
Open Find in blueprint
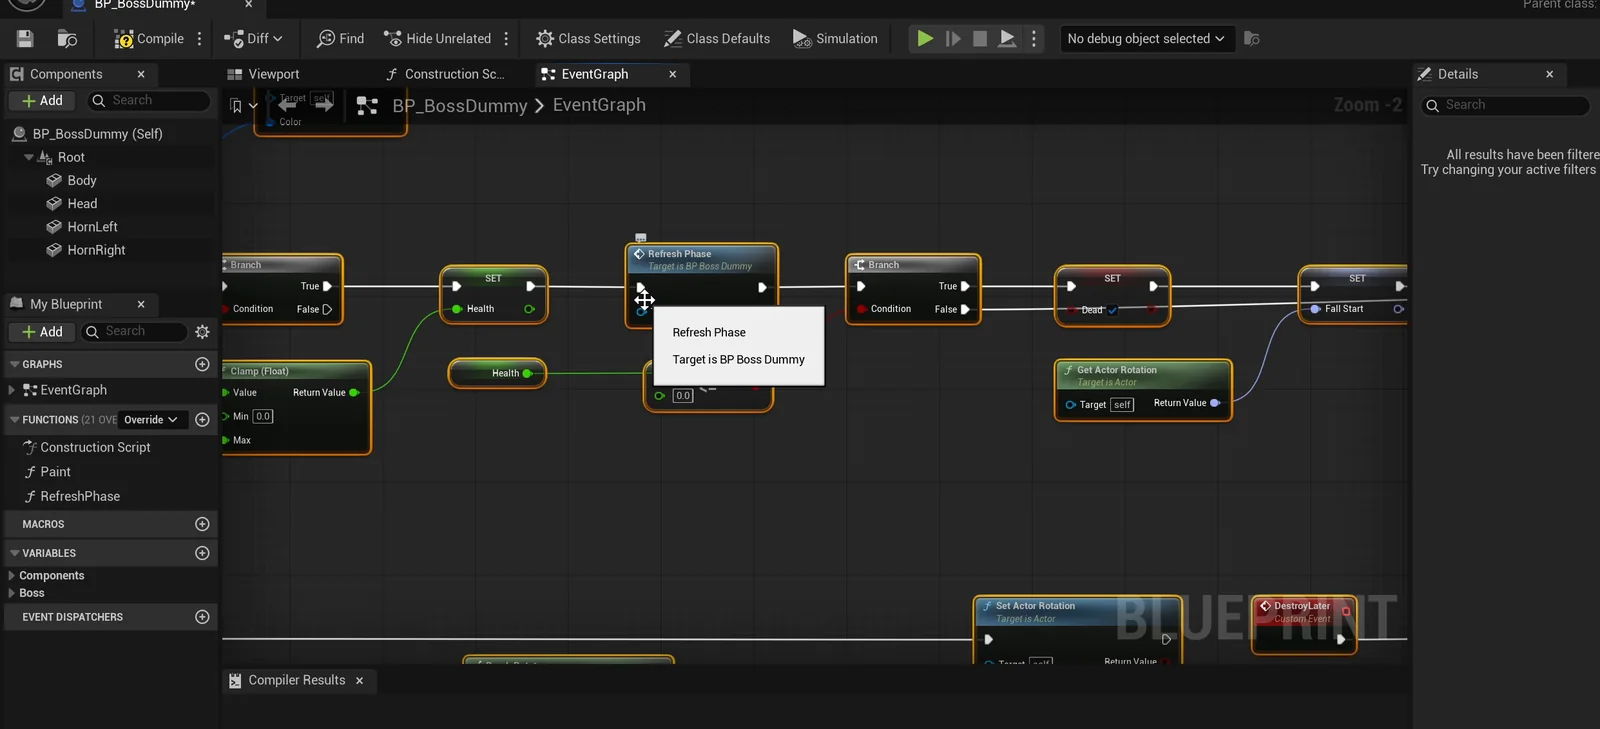click(340, 39)
